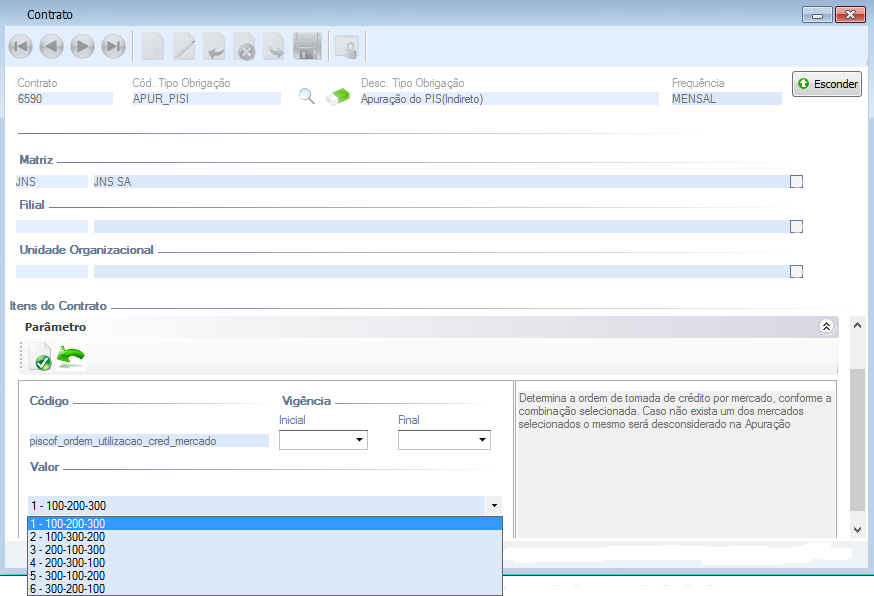Go to the previous record
The width and height of the screenshot is (874, 596).
pyautogui.click(x=51, y=46)
